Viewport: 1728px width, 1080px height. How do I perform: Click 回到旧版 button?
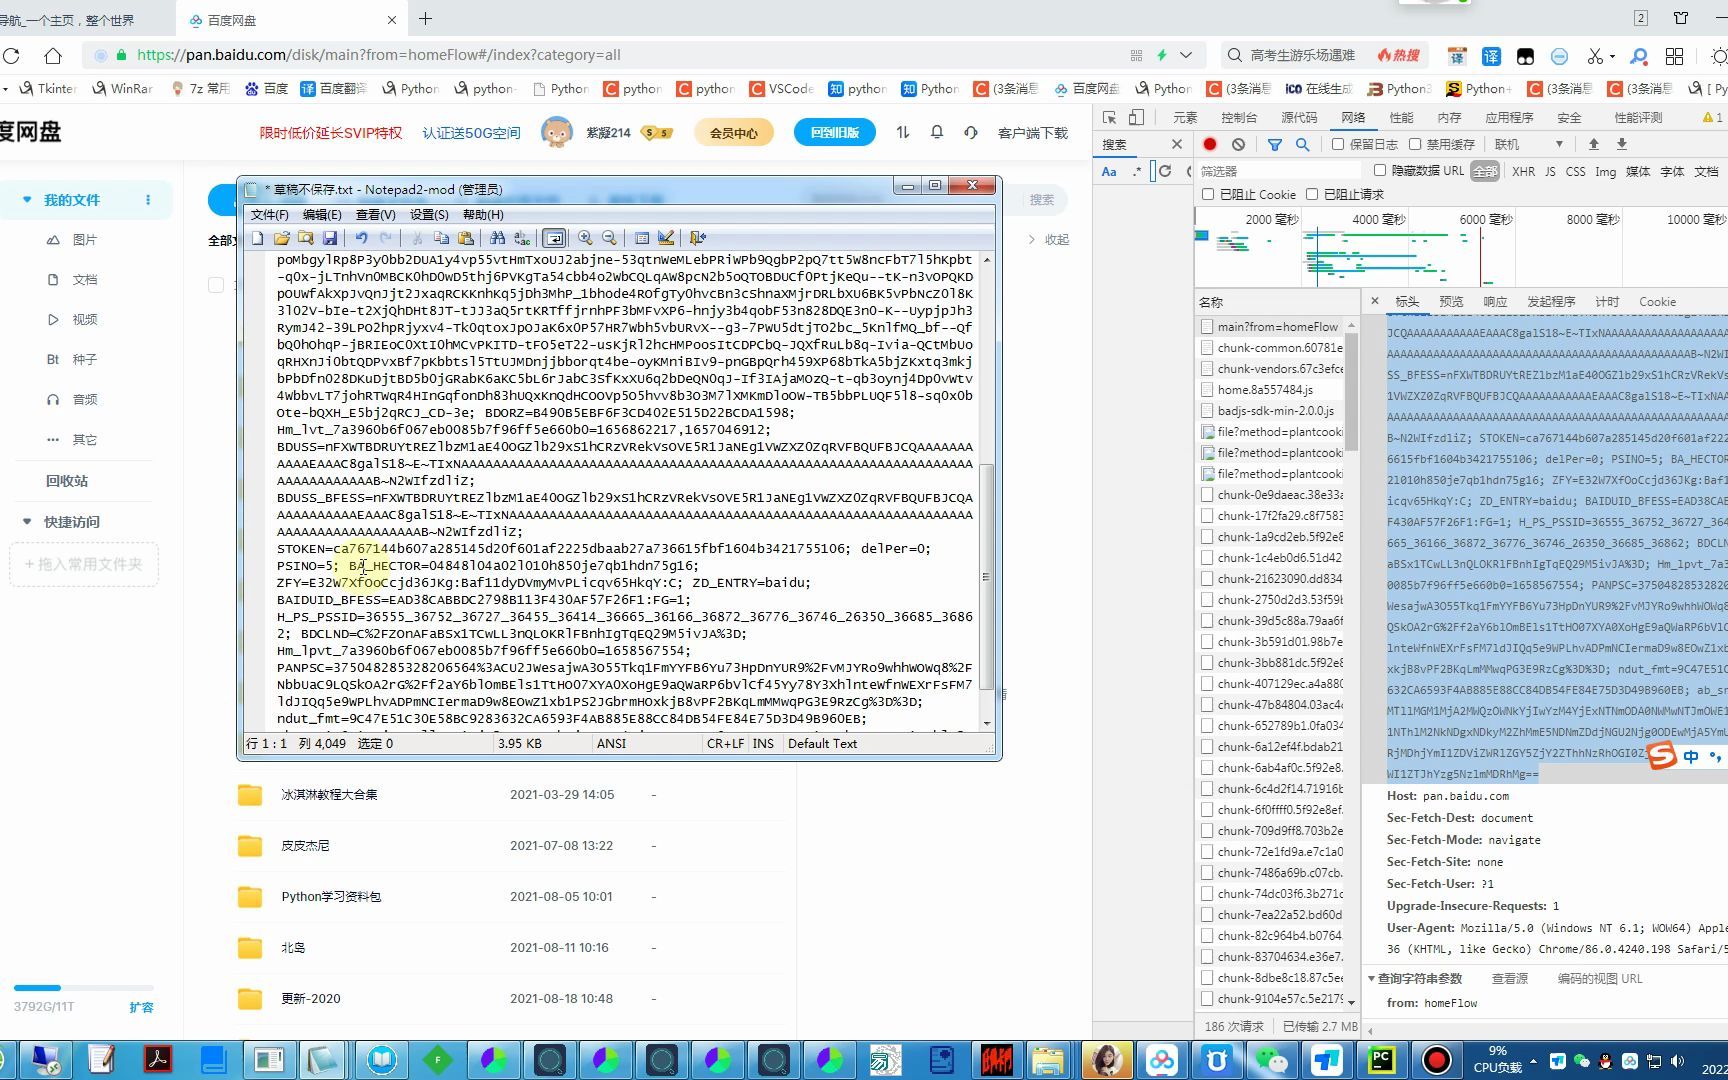[x=835, y=132]
